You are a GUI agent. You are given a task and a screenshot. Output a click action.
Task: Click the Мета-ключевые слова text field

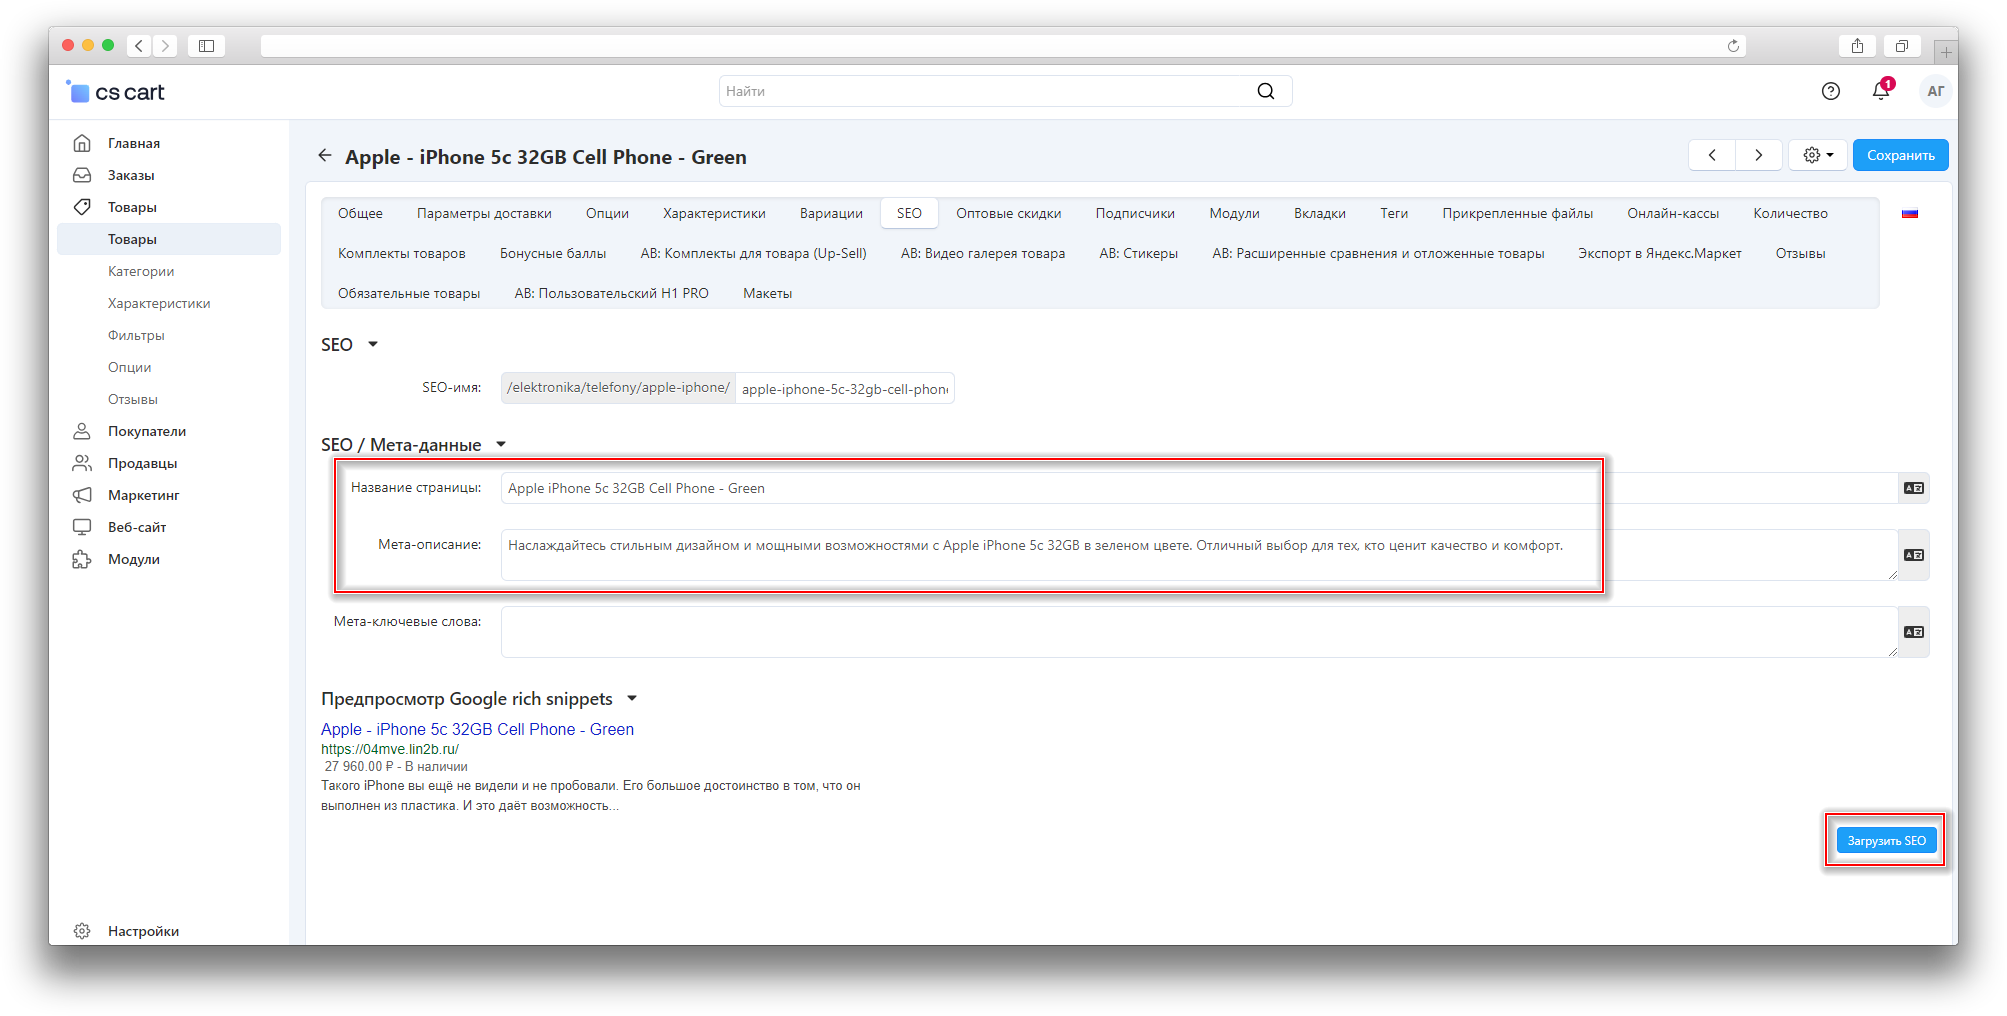tap(1198, 632)
